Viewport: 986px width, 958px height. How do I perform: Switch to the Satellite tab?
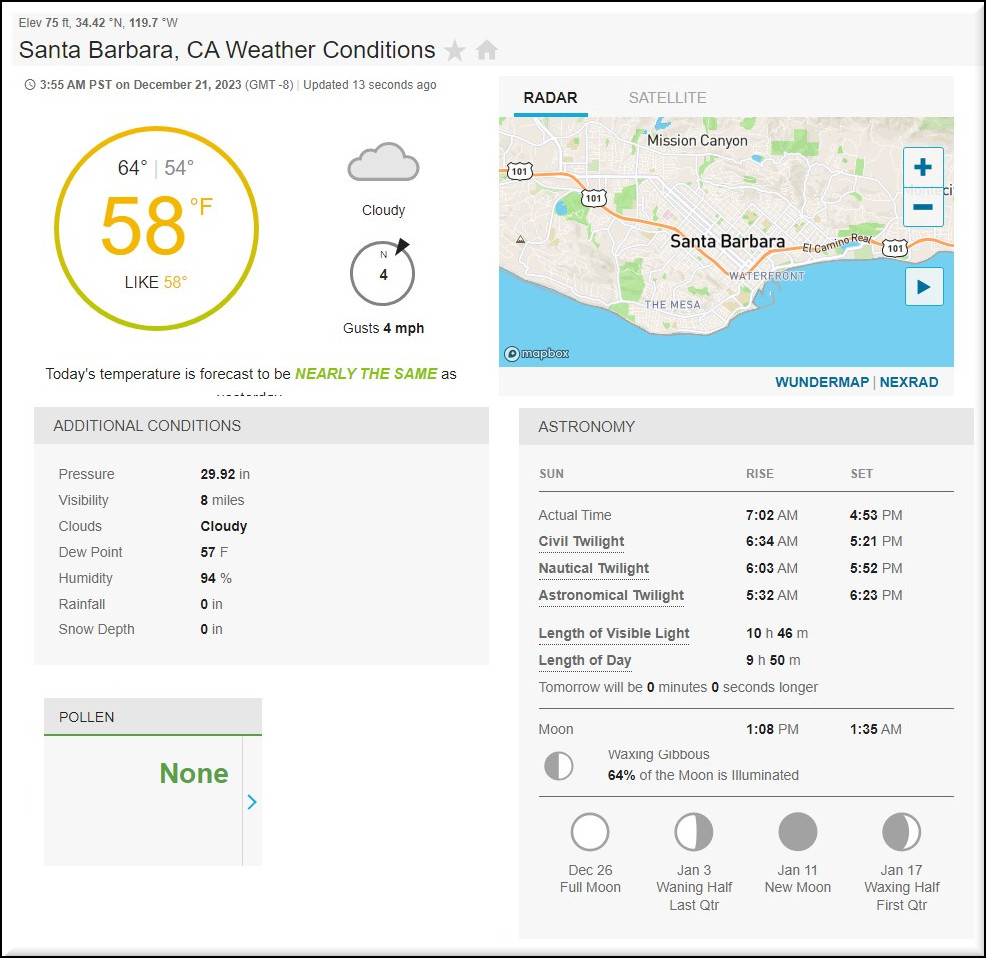tap(667, 98)
